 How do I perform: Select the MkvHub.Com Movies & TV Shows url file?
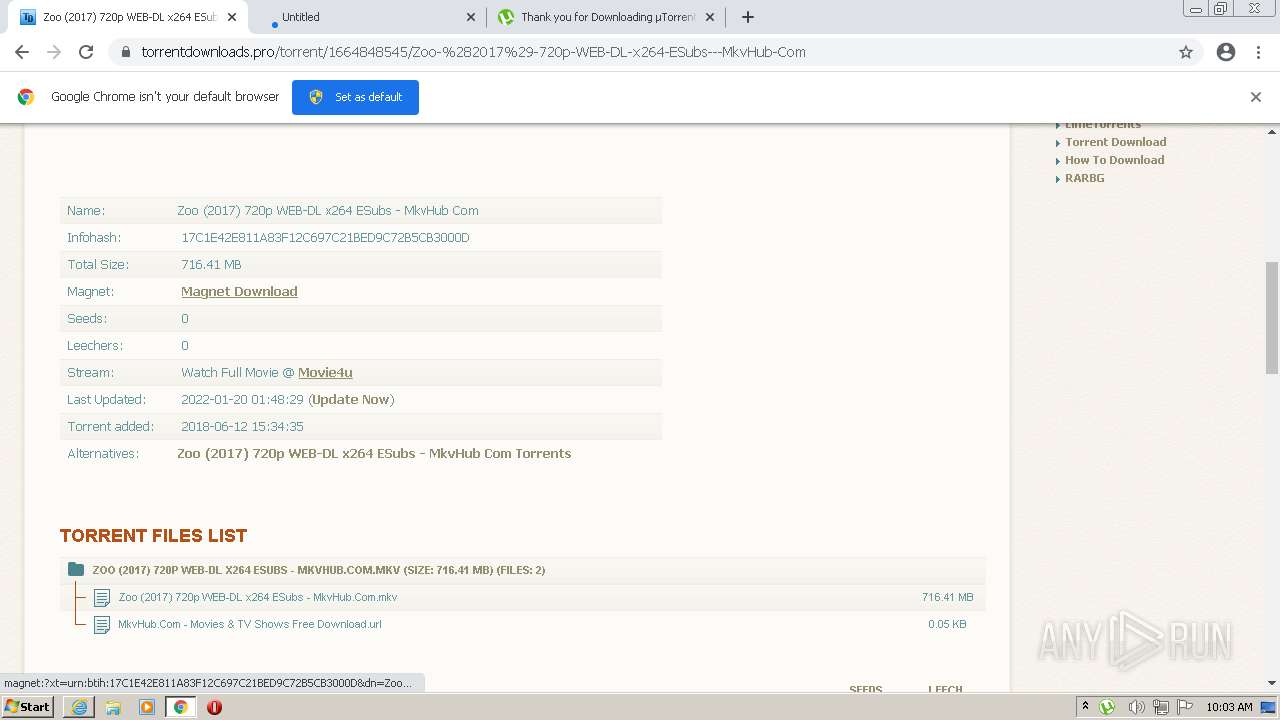pos(250,624)
